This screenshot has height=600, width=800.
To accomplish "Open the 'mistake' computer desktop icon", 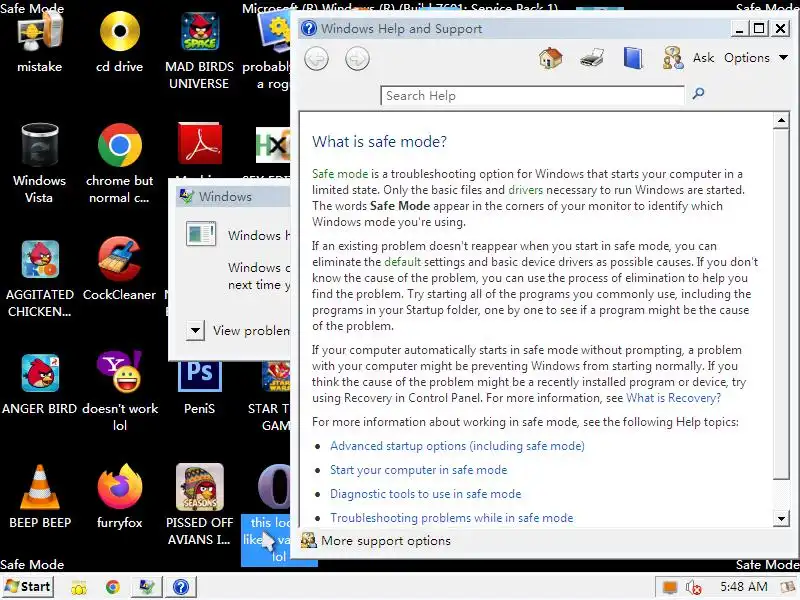I will click(39, 32).
